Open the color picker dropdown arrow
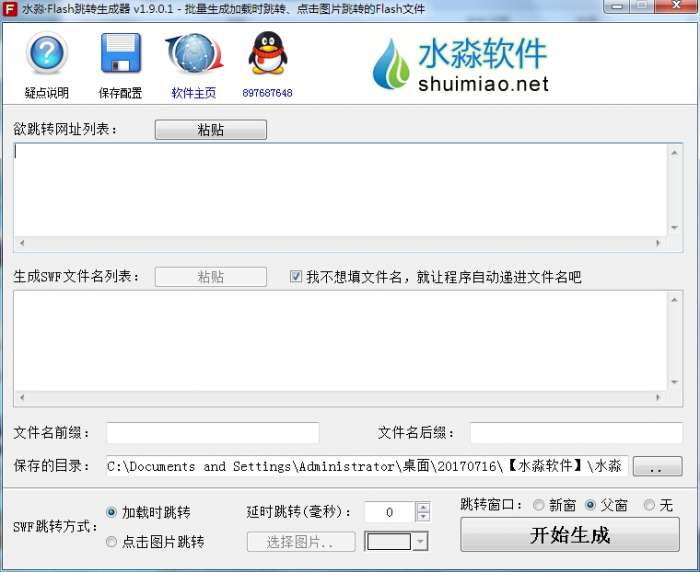The image size is (700, 572). point(420,542)
